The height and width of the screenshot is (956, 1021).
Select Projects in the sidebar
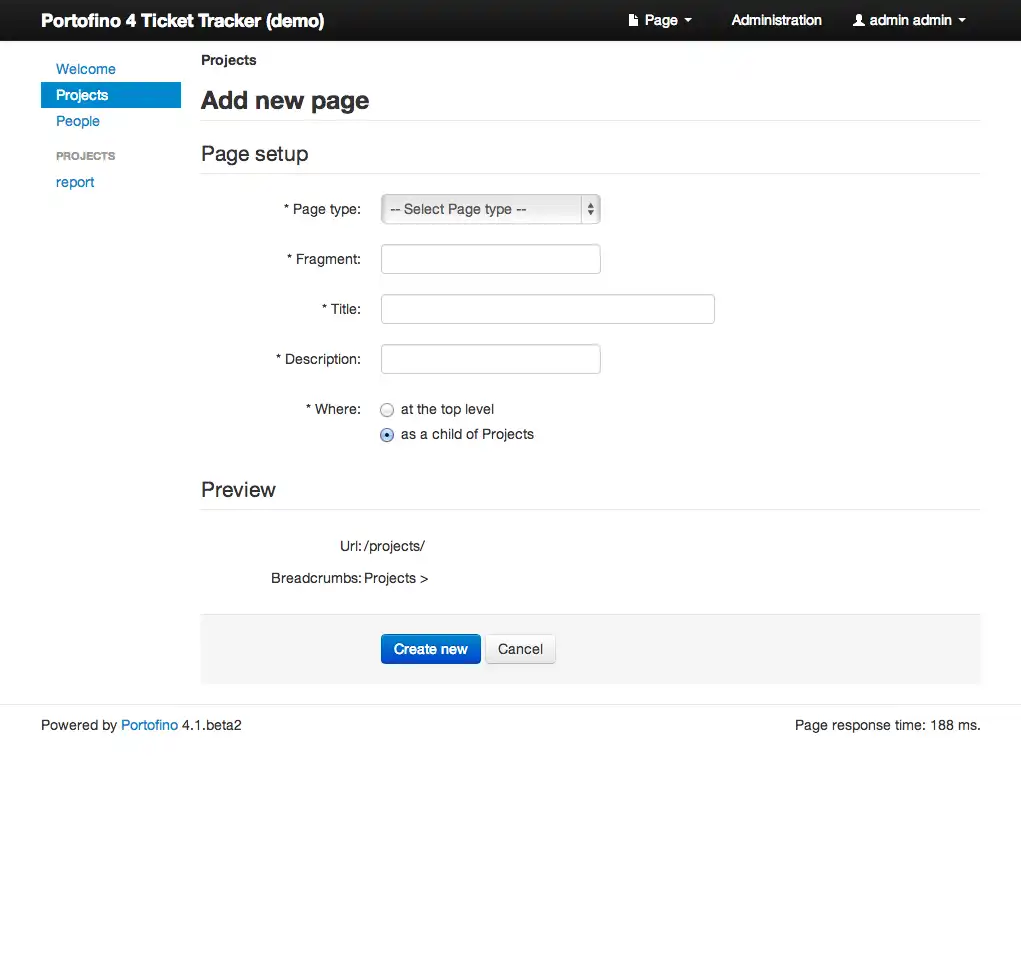point(82,95)
